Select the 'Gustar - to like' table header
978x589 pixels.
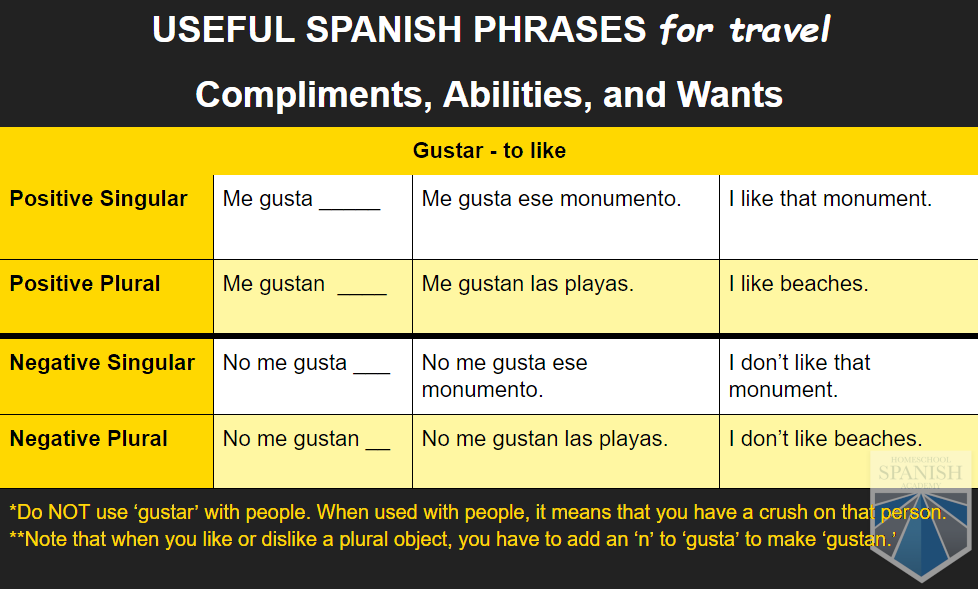point(489,151)
